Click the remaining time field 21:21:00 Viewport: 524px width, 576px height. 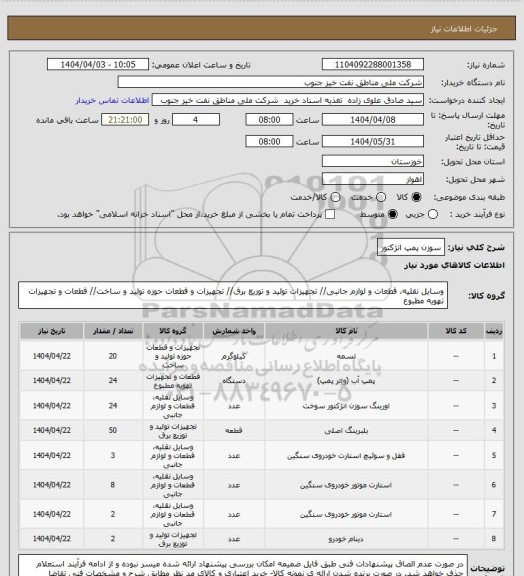click(x=125, y=120)
